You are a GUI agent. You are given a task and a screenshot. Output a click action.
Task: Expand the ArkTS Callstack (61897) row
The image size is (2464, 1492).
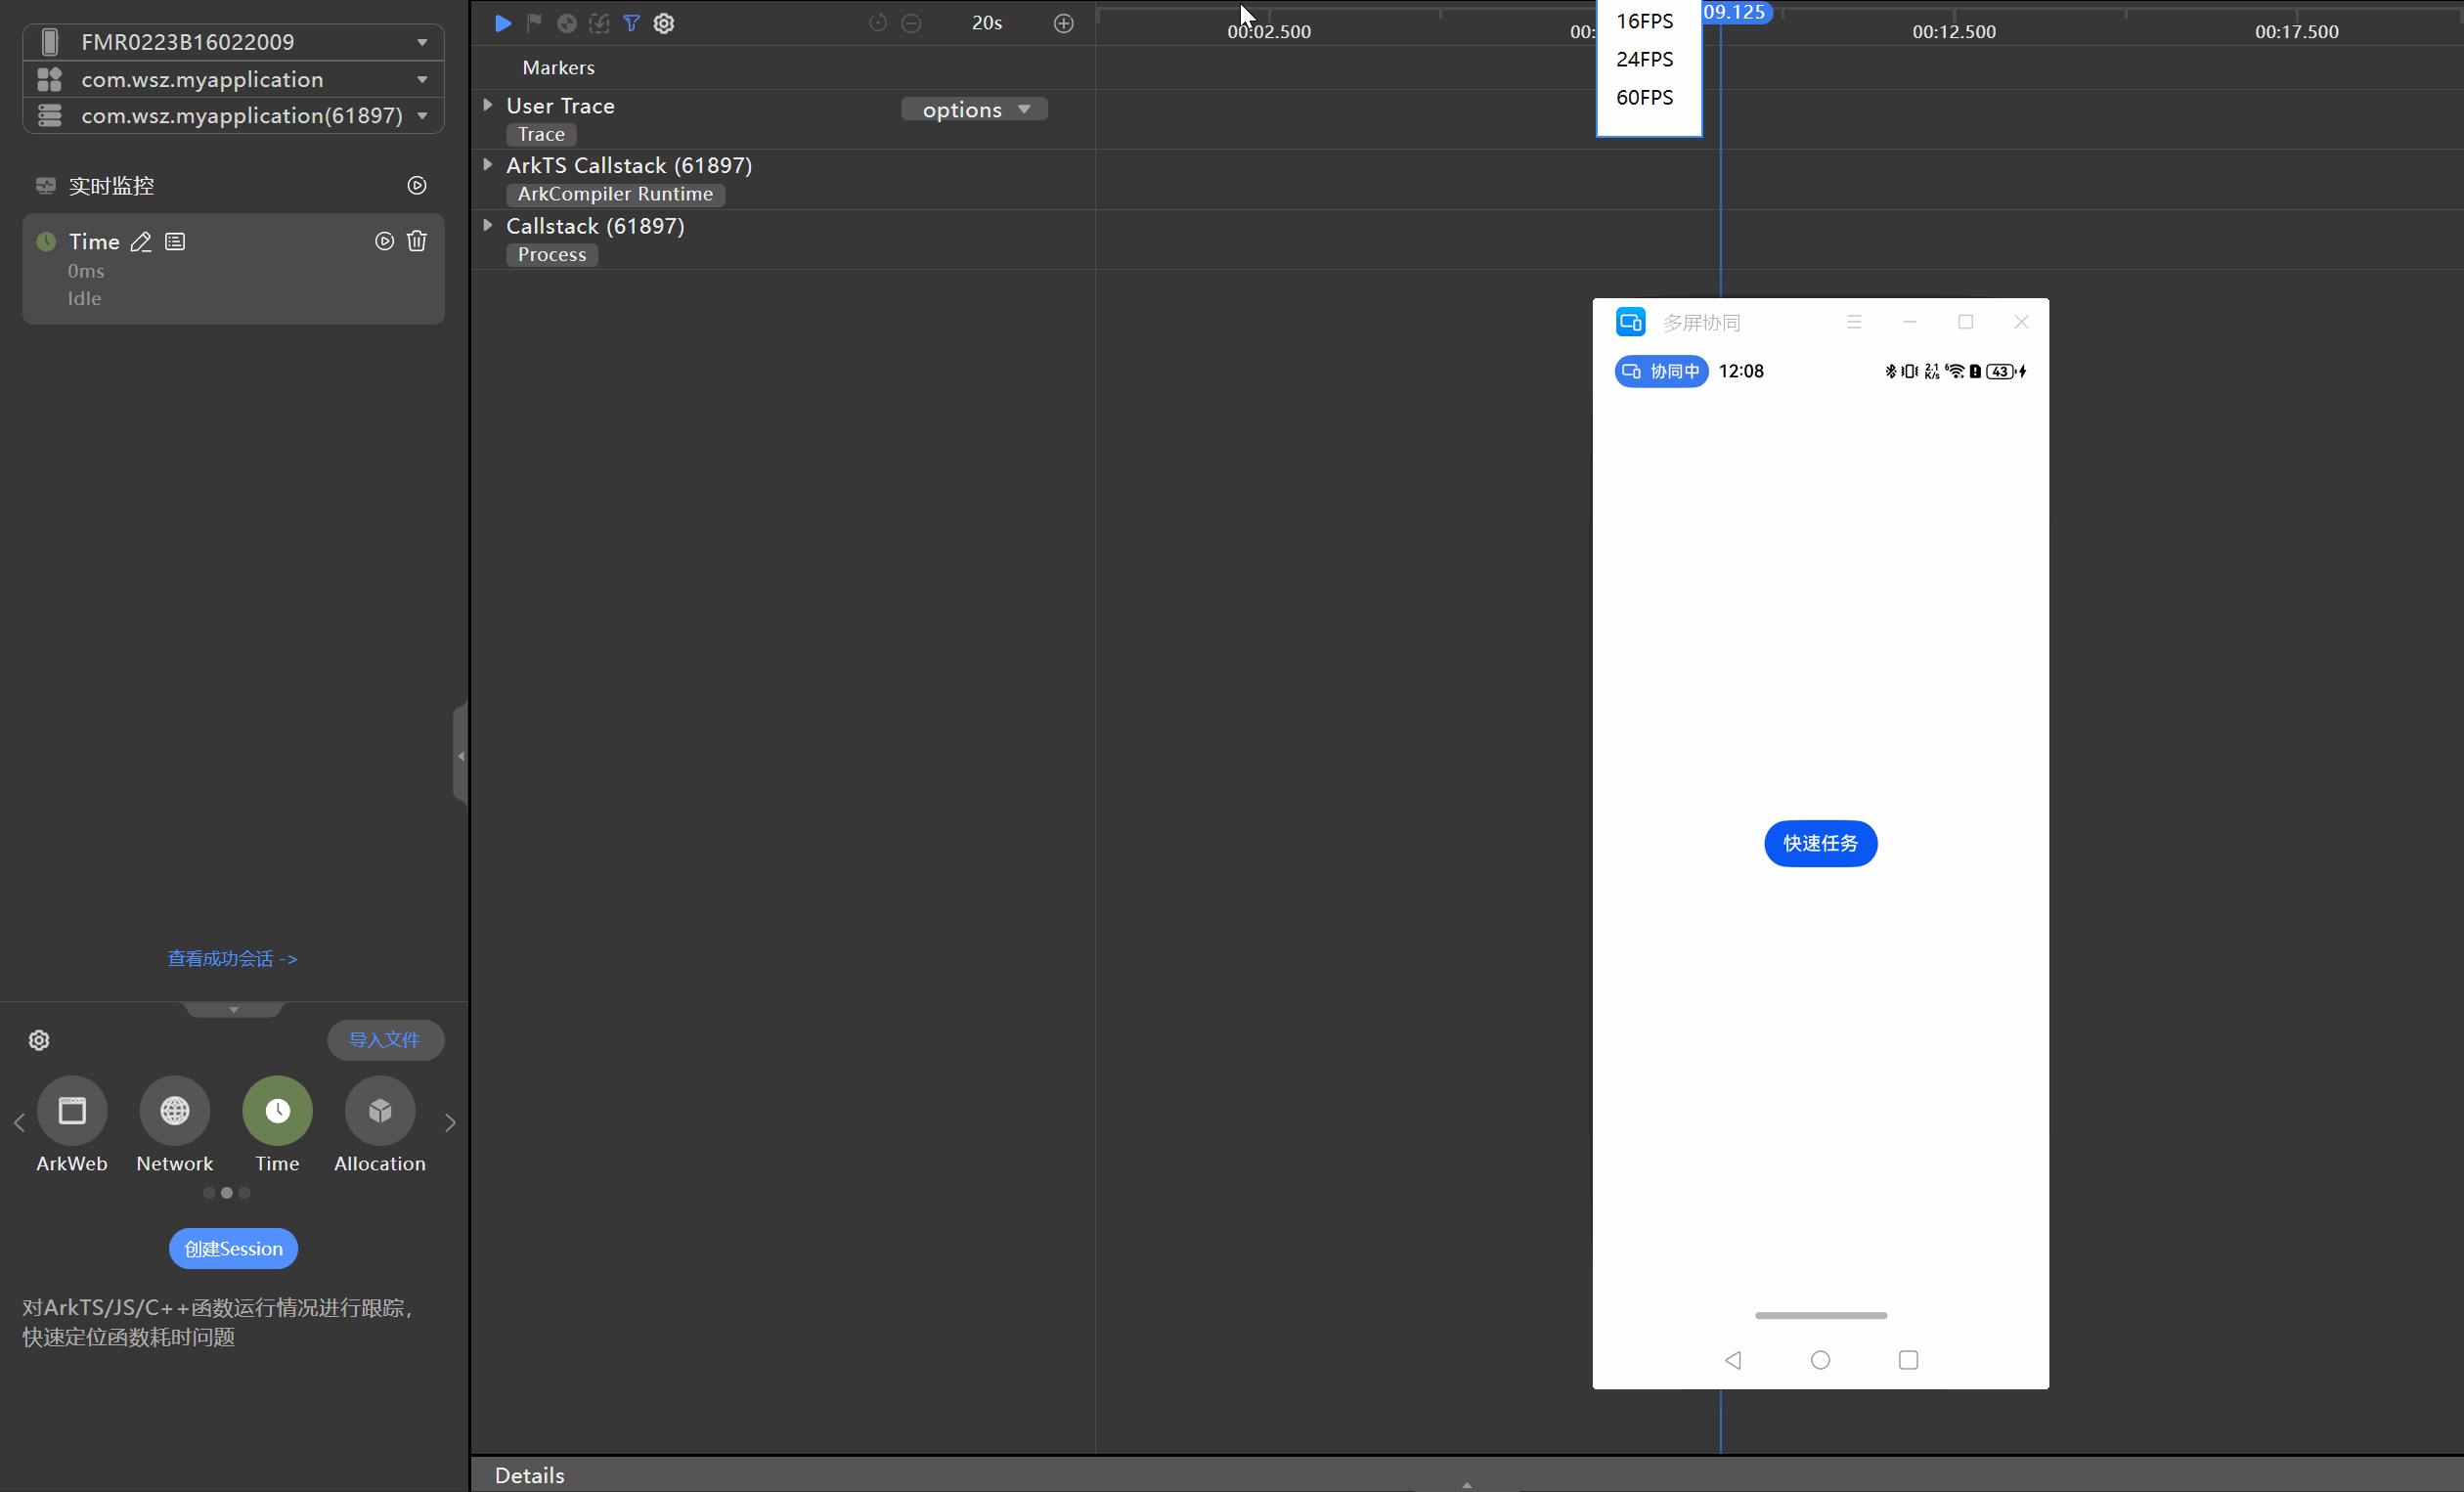click(488, 164)
